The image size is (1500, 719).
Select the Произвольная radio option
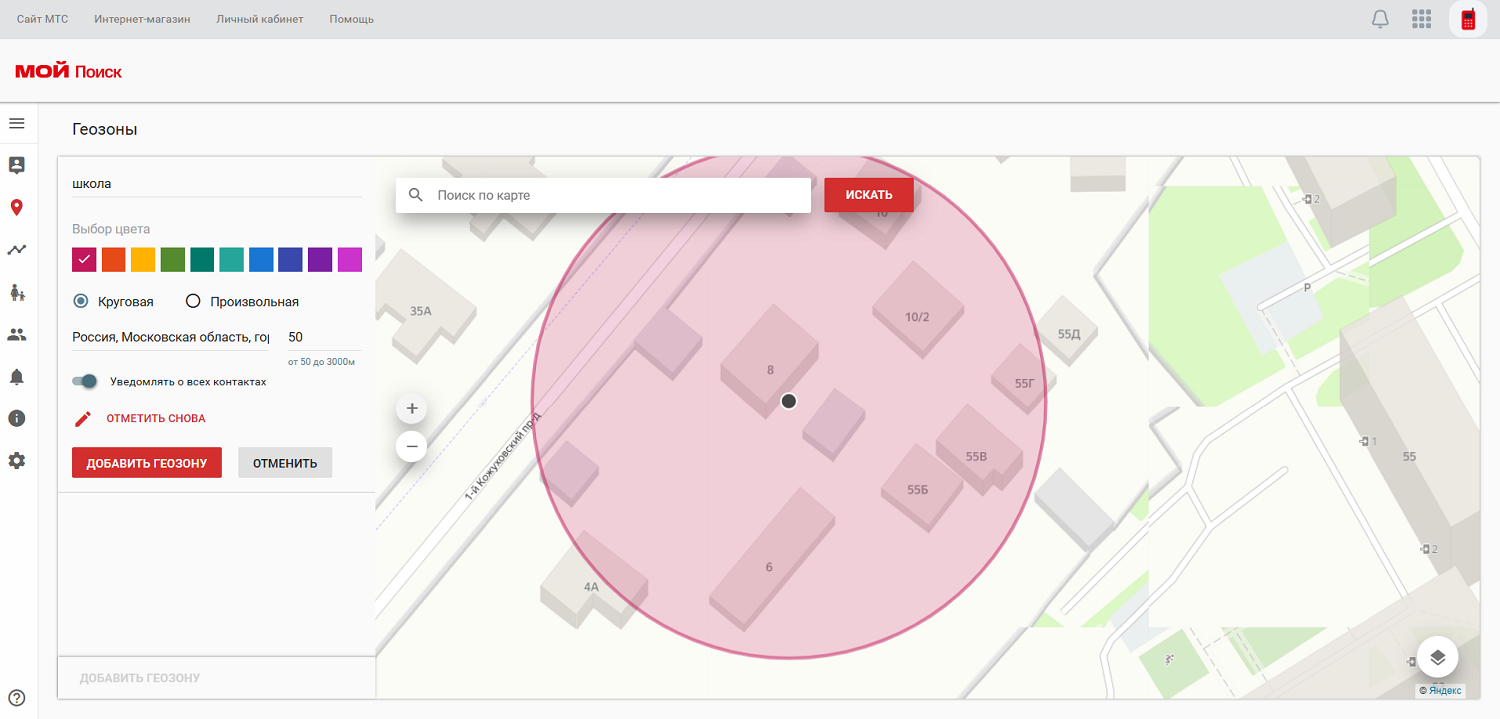pos(193,301)
